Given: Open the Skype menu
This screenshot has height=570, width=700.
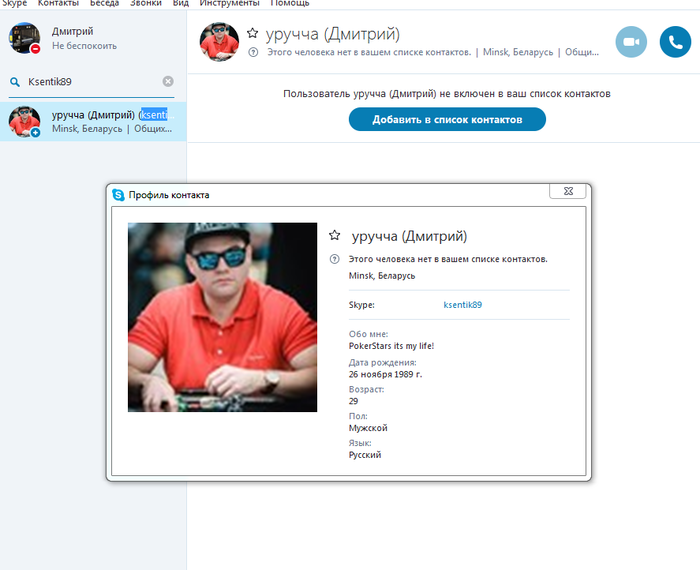Looking at the screenshot, I should (14, 3).
